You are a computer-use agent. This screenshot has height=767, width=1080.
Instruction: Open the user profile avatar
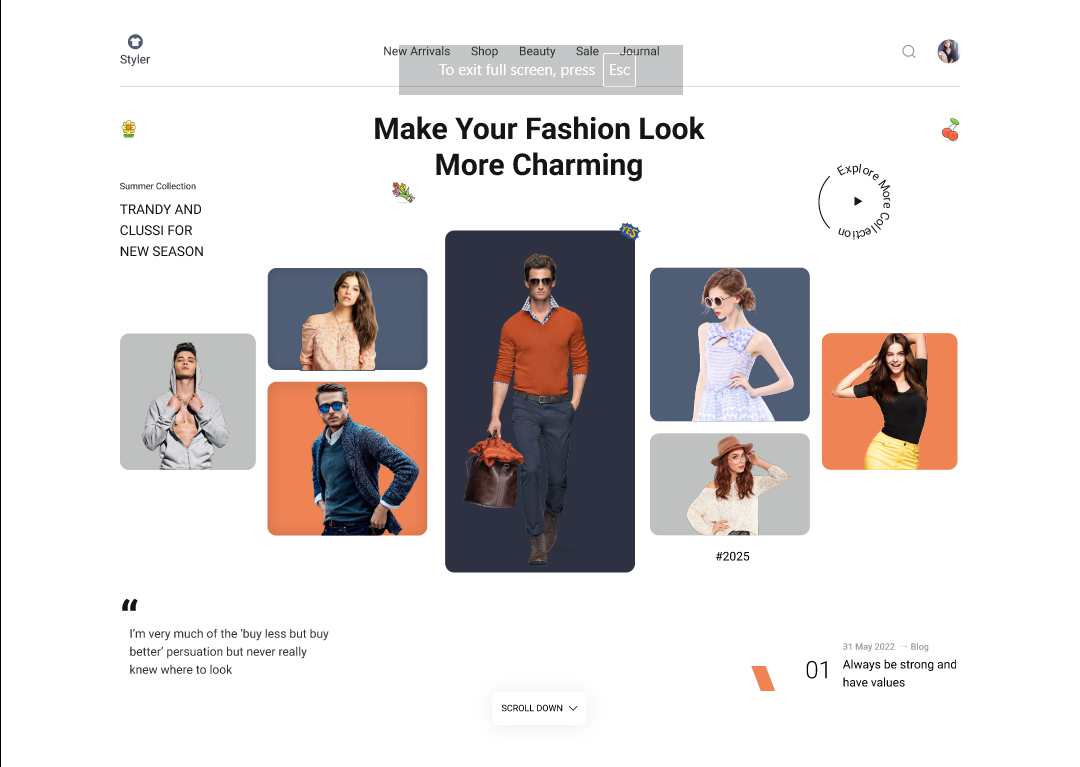(x=948, y=51)
